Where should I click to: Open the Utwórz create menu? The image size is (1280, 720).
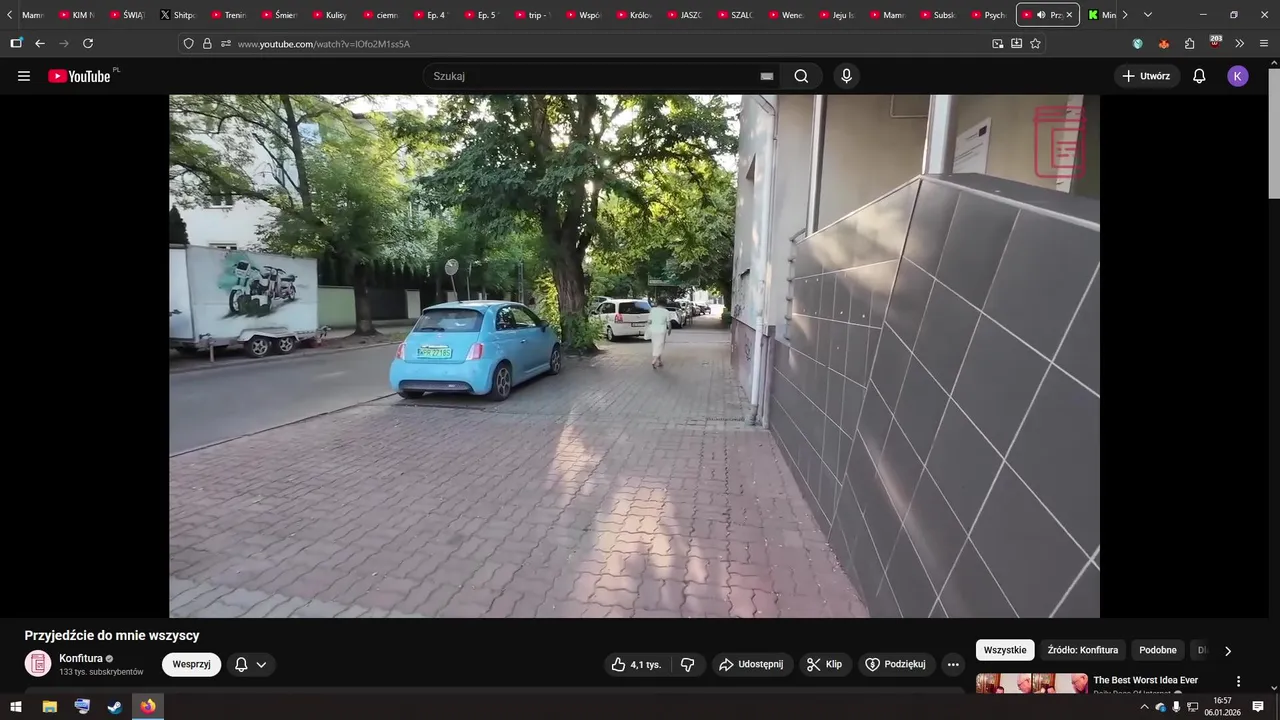[1146, 76]
